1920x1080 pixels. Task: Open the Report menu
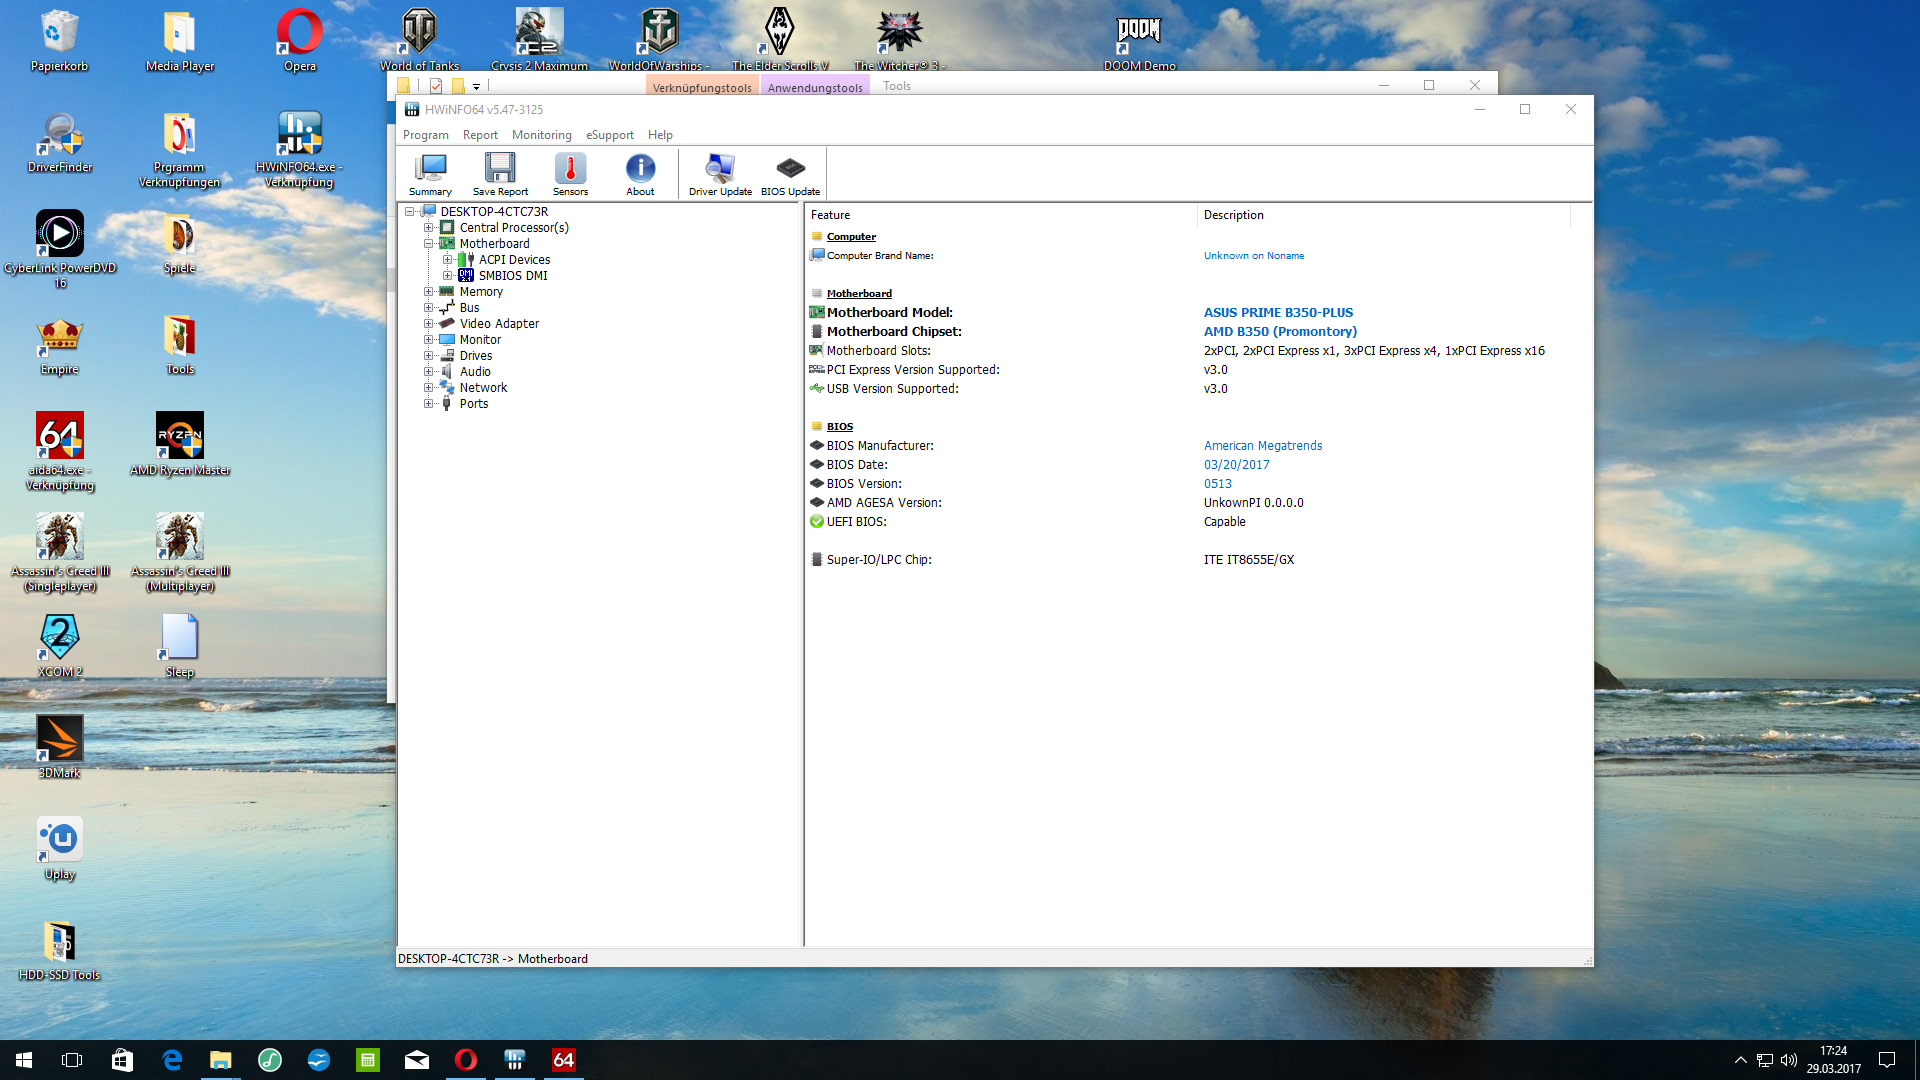click(480, 135)
